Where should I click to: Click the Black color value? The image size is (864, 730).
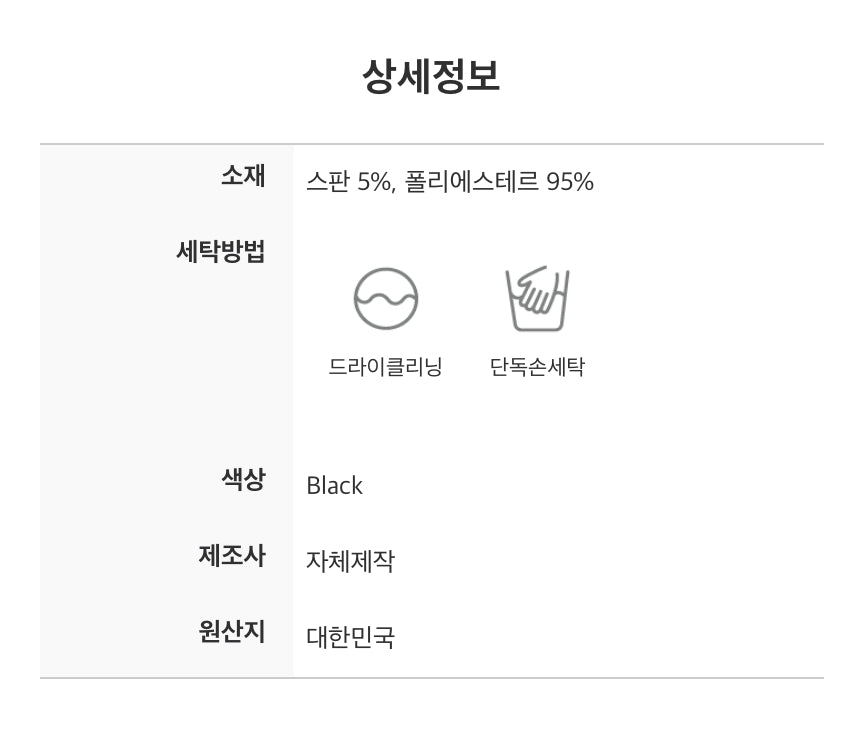coord(334,486)
